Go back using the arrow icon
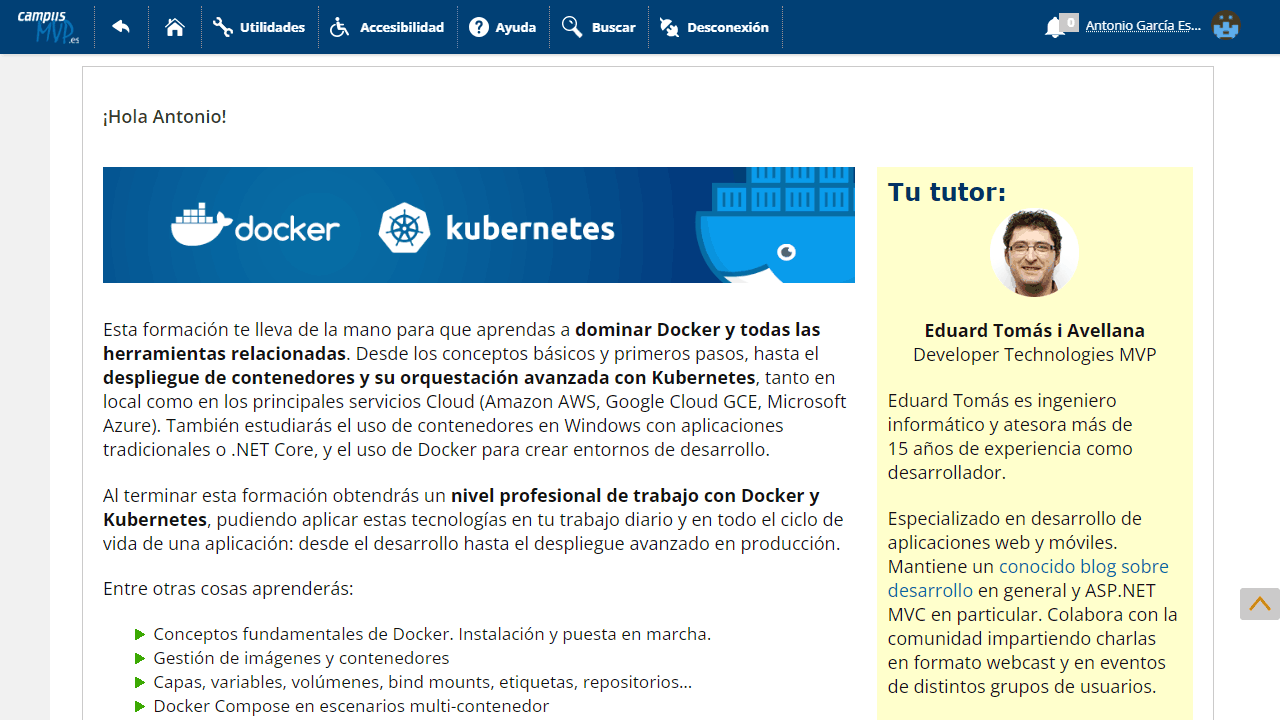1280x720 pixels. click(x=121, y=27)
